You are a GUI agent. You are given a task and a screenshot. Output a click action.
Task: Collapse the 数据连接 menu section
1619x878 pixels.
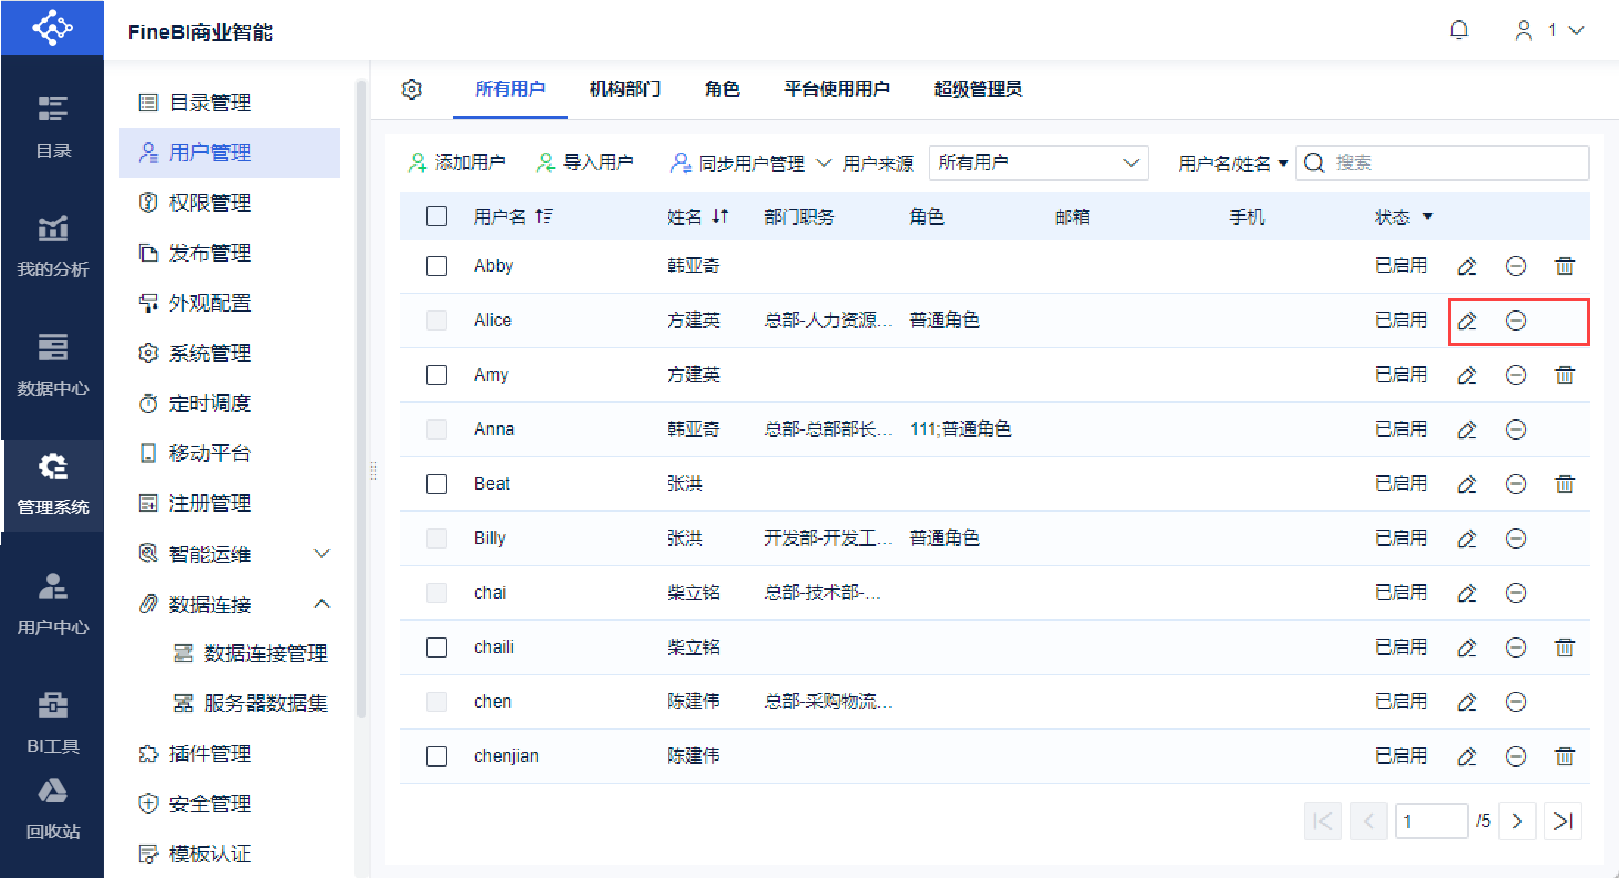321,604
